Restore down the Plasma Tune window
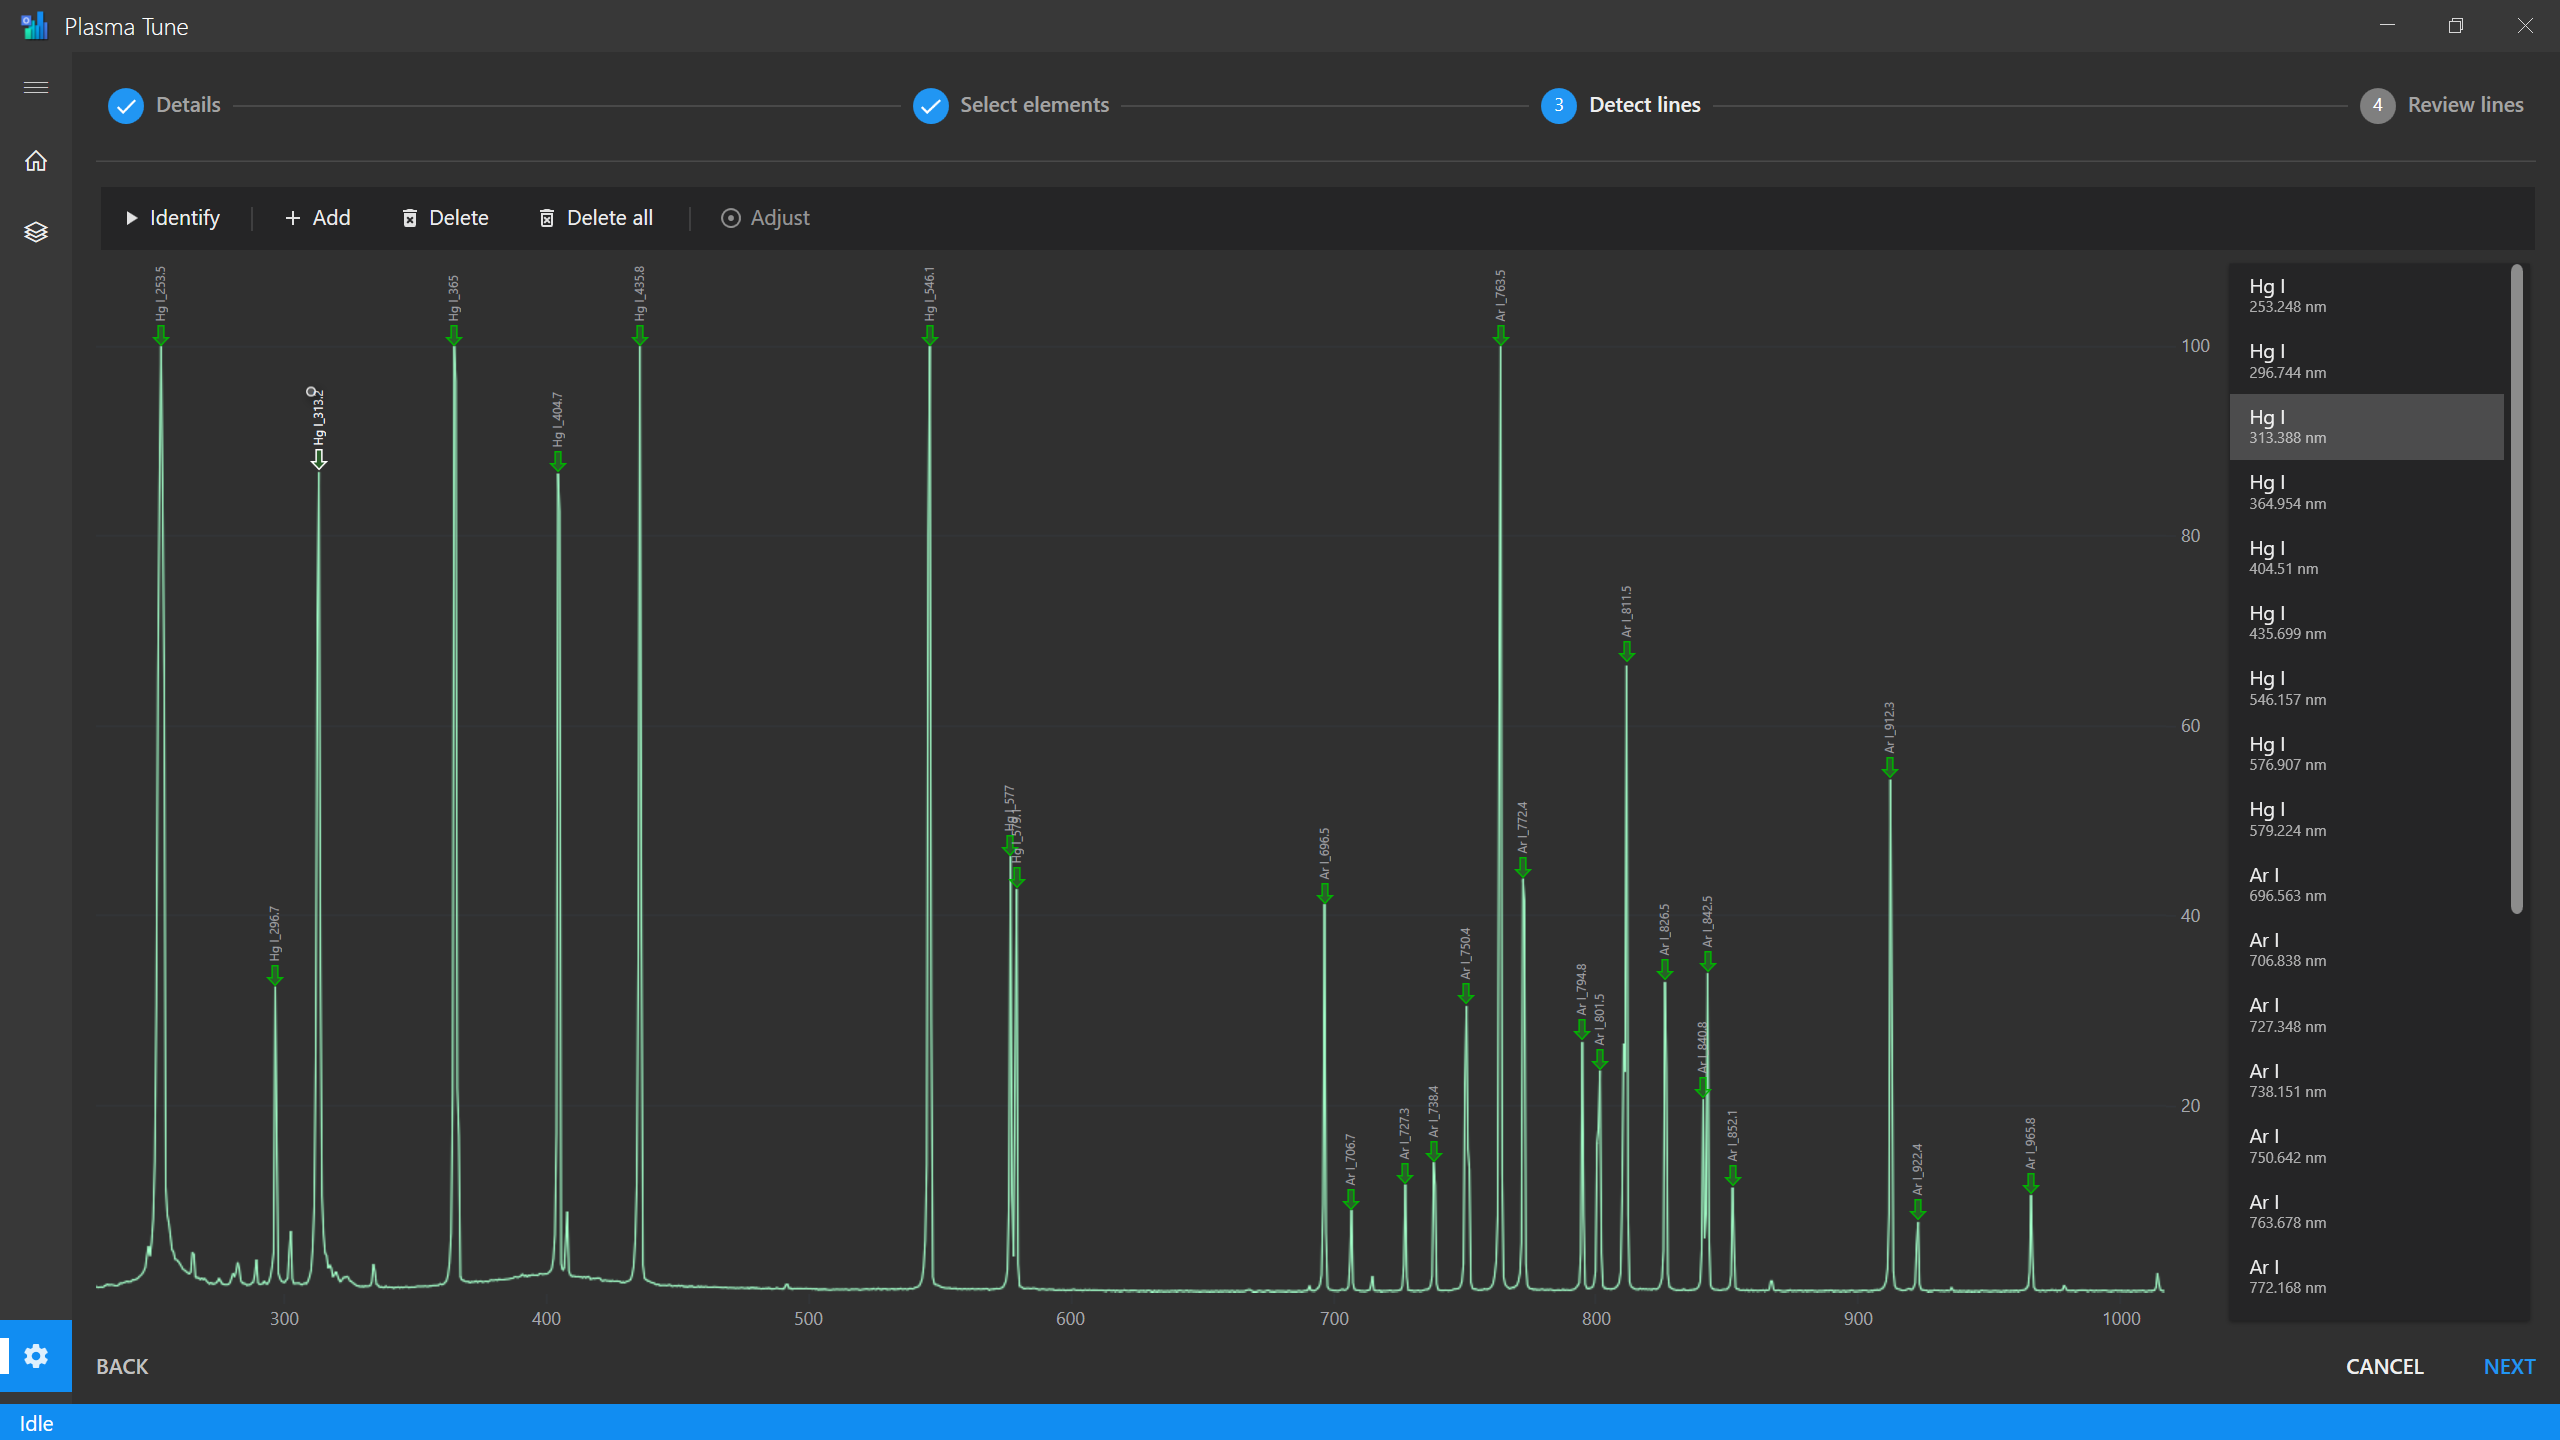Screen dimensions: 2560x1440 (x=2456, y=26)
